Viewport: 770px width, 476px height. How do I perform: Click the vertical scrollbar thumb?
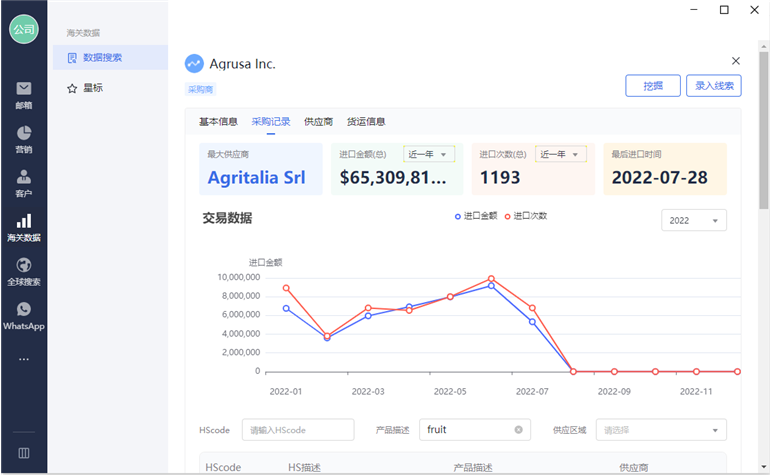(x=764, y=130)
